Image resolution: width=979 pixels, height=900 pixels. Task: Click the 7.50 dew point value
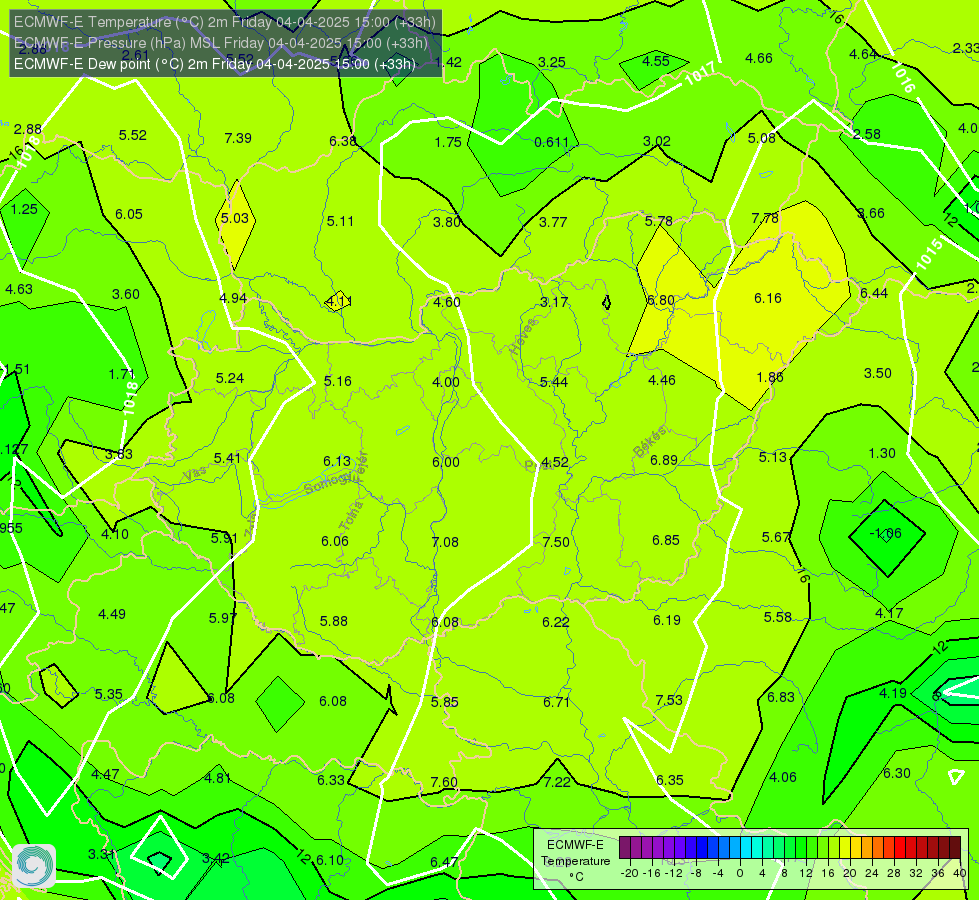pyautogui.click(x=556, y=542)
